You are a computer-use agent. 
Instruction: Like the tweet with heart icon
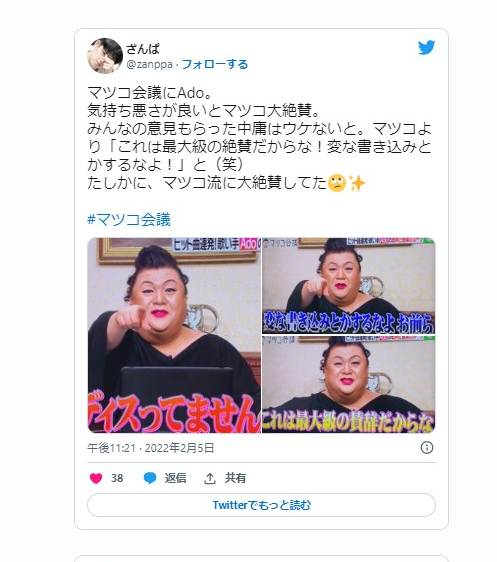pos(96,478)
